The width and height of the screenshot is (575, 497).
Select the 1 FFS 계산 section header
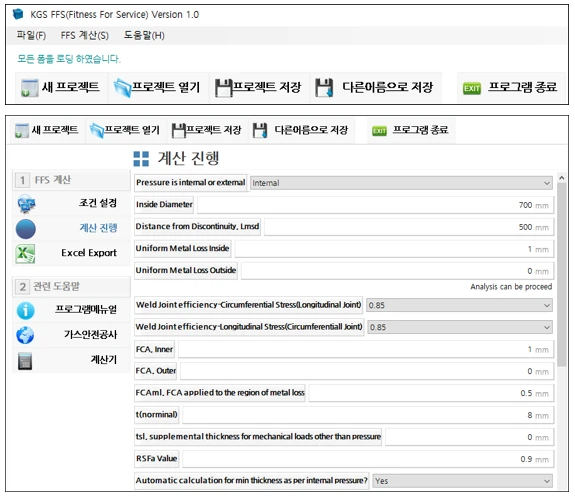(71, 180)
